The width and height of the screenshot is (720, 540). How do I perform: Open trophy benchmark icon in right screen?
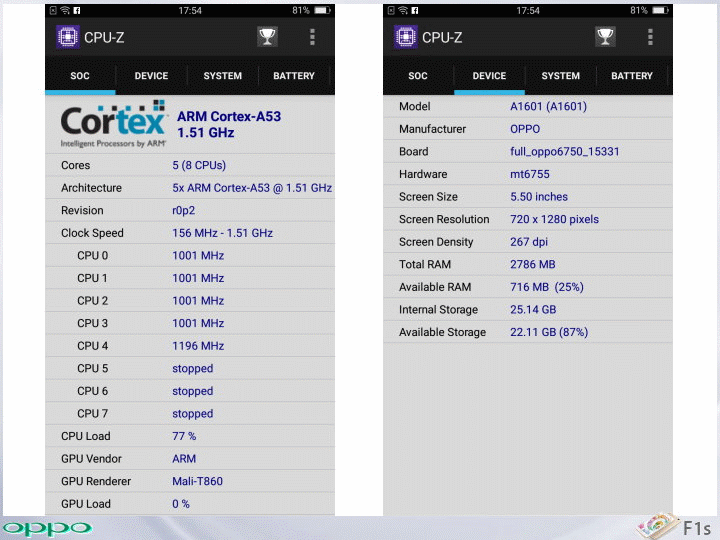pyautogui.click(x=605, y=37)
